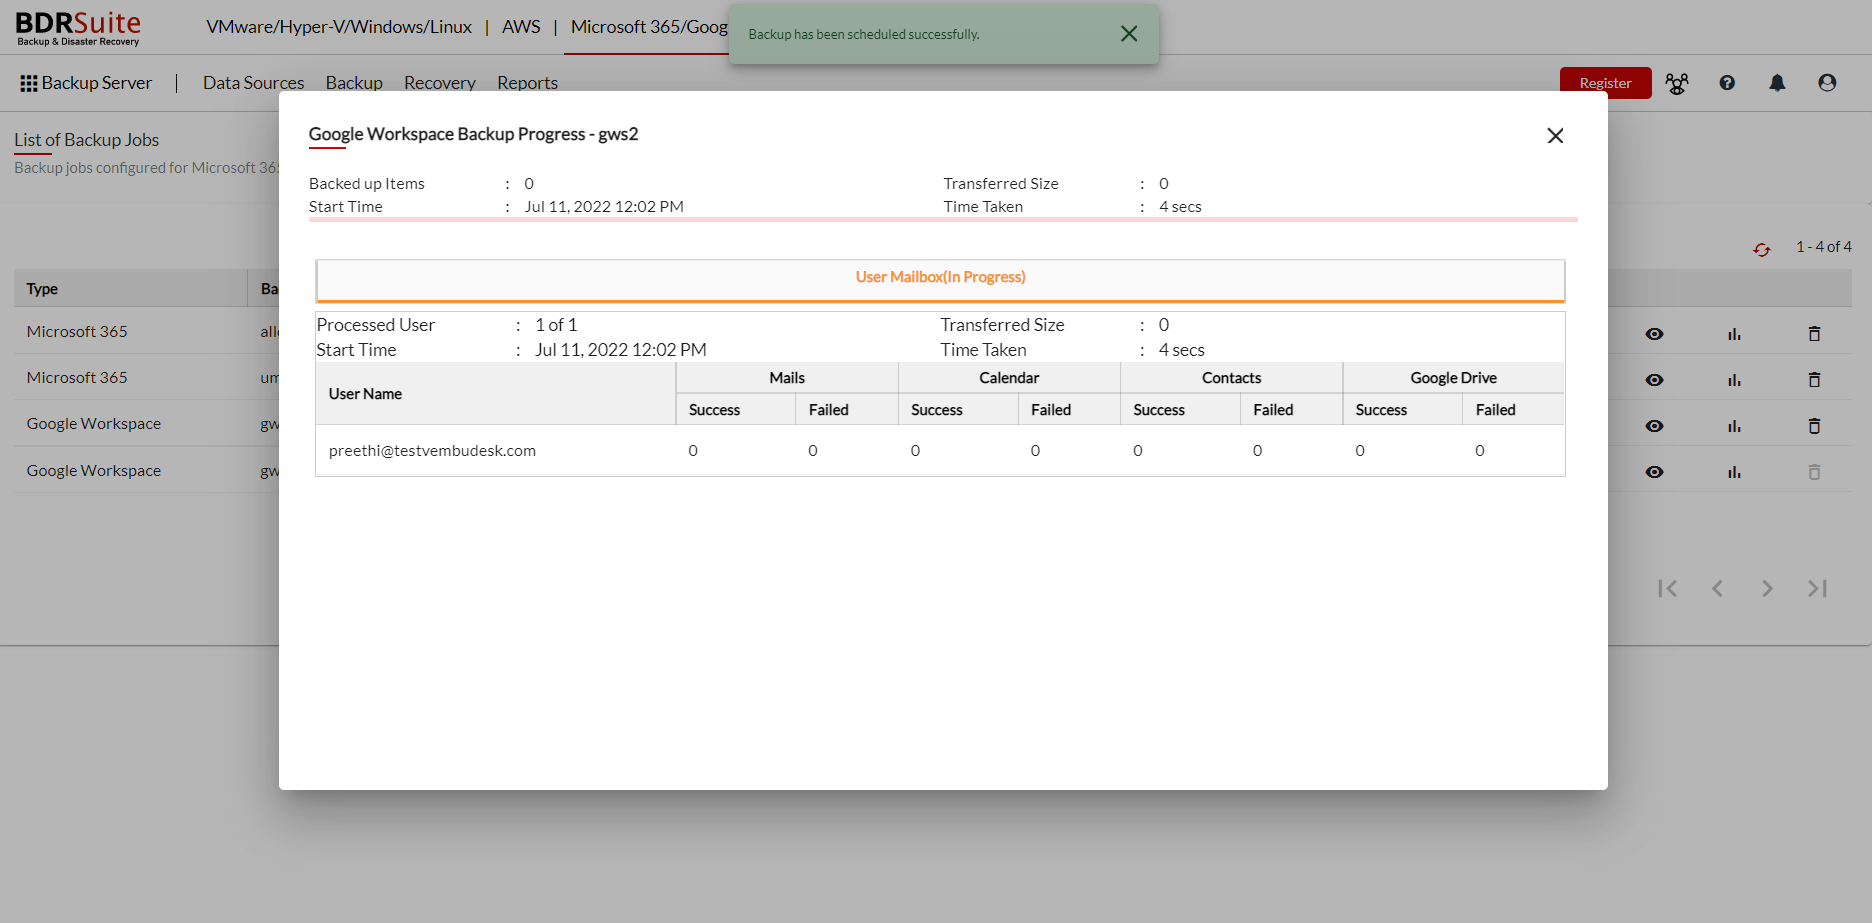Viewport: 1872px width, 923px height.
Task: Click the preethi@testvembudesk.com user row
Action: 940,451
